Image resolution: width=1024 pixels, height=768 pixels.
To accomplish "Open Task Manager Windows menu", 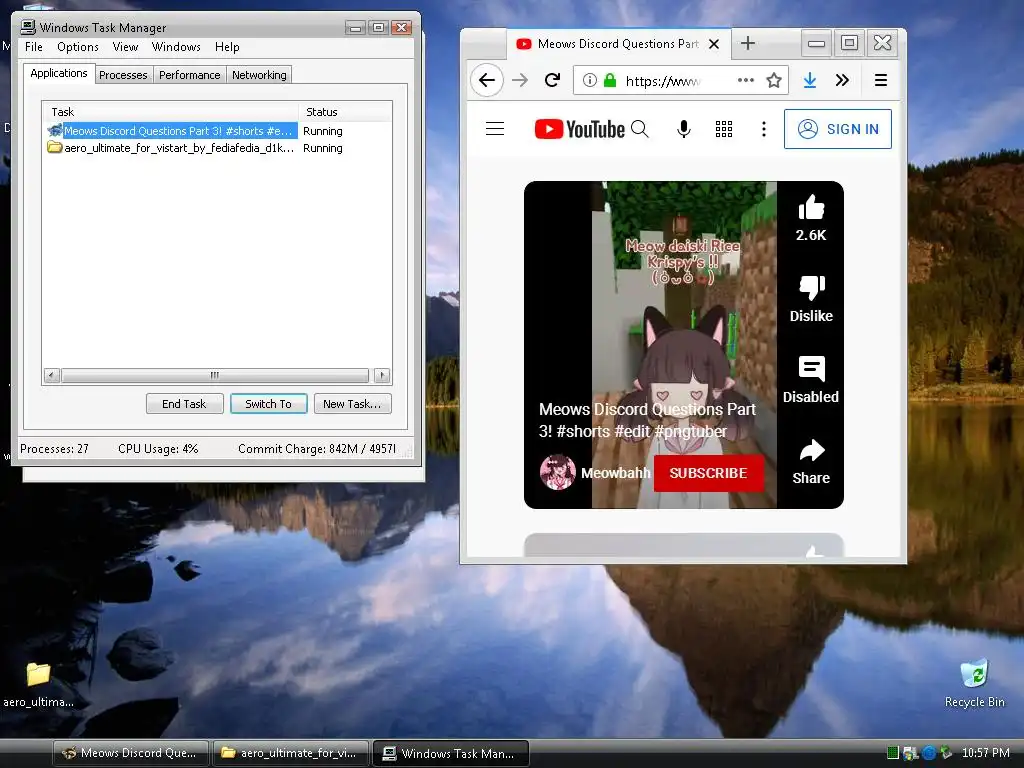I will (x=176, y=47).
